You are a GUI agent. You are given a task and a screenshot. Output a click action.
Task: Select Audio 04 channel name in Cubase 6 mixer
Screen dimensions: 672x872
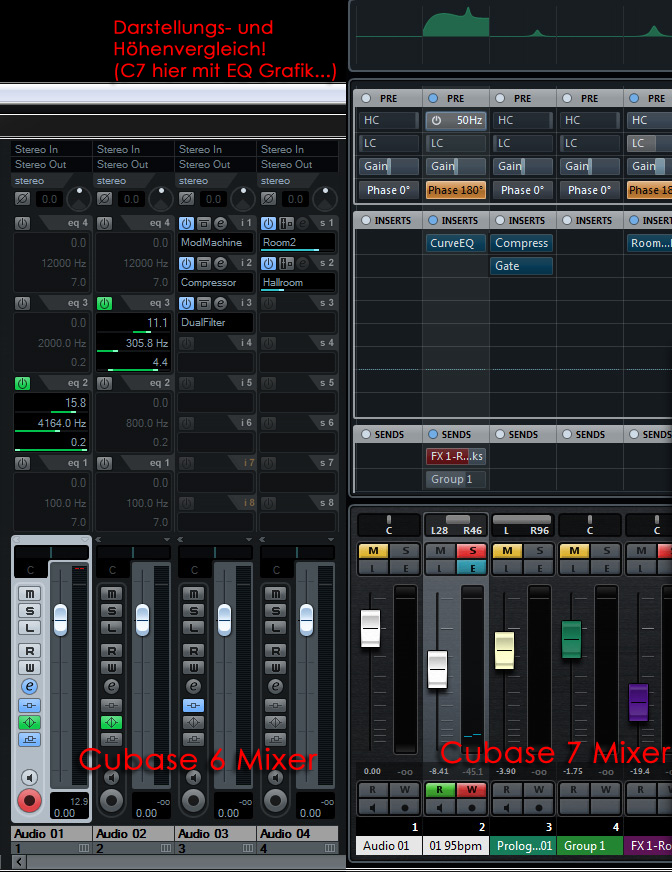coord(298,834)
